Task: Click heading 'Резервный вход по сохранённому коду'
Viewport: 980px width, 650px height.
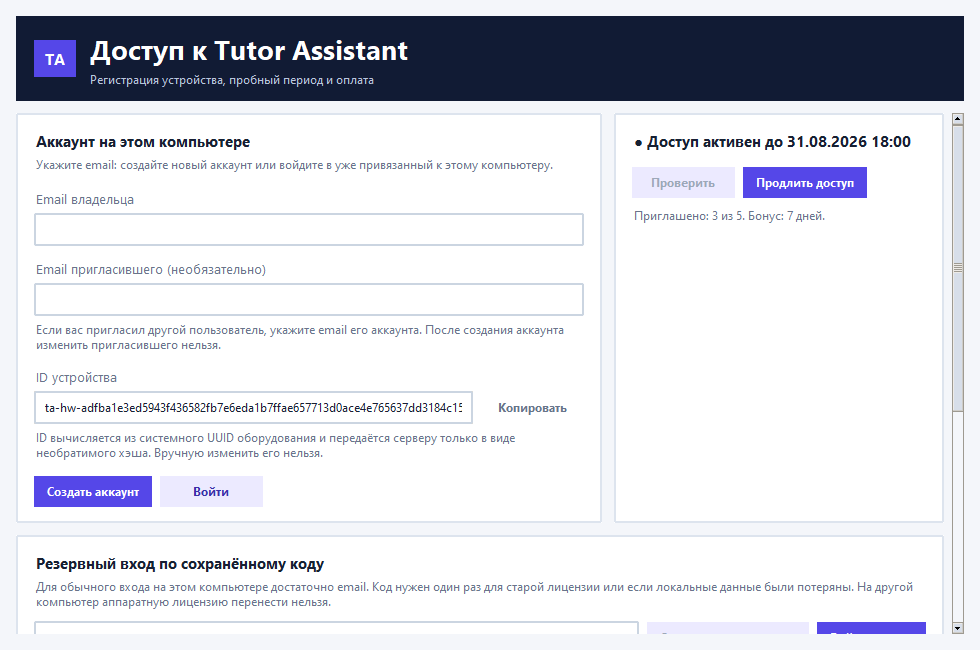Action: pos(180,564)
